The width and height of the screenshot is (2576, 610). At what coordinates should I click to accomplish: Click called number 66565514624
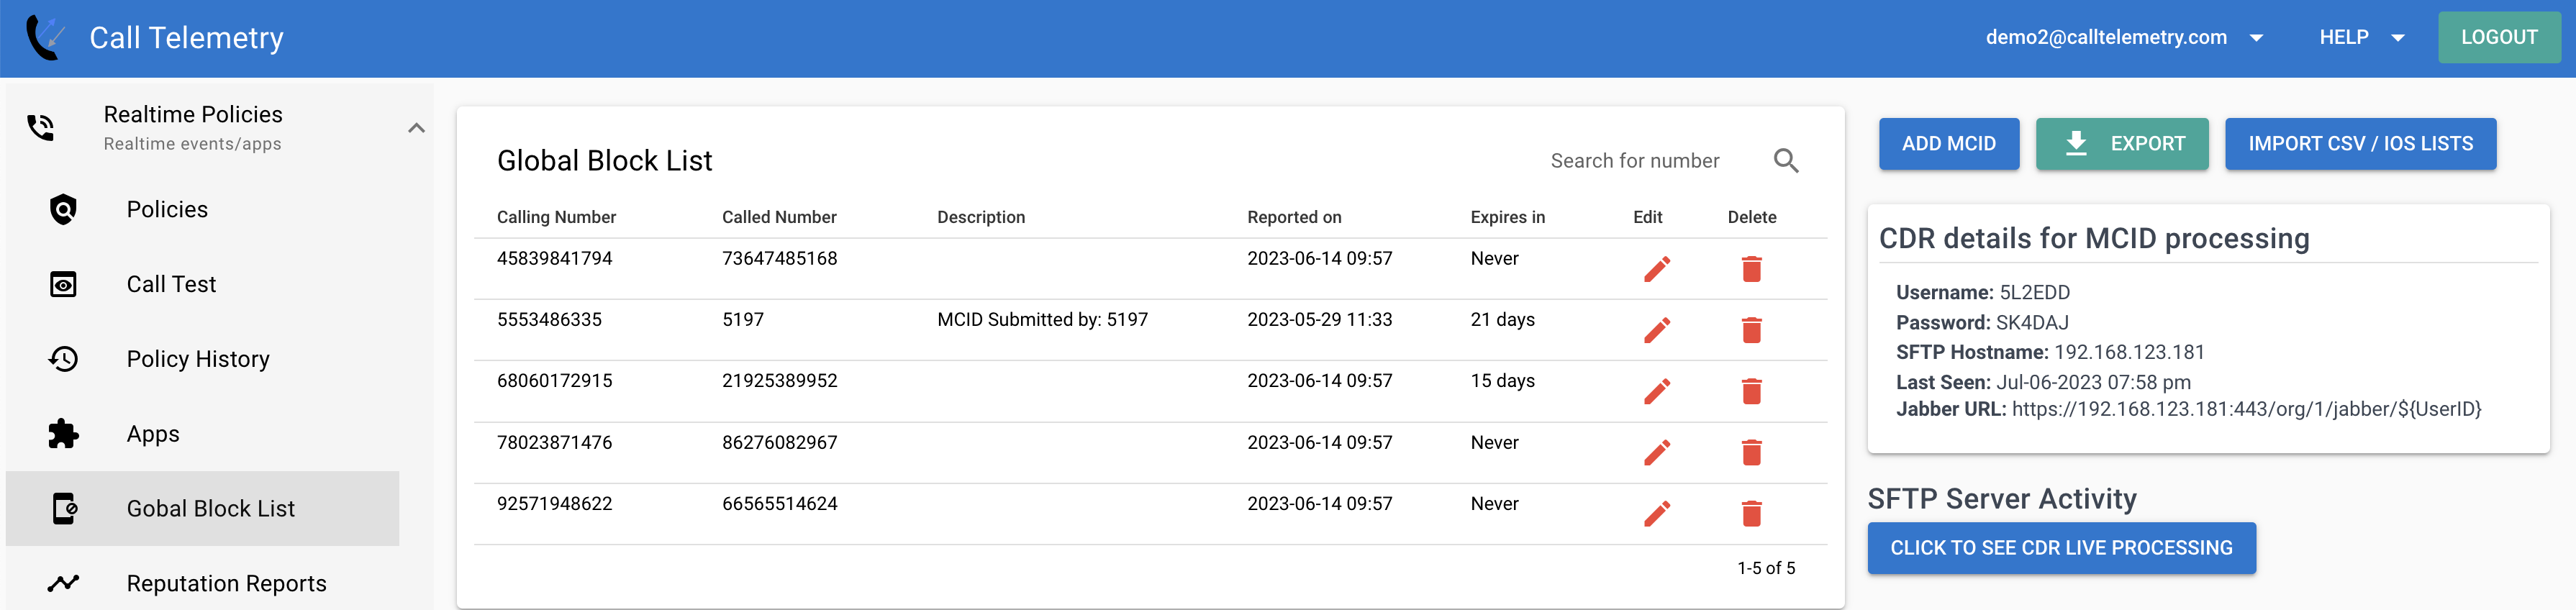click(x=779, y=504)
